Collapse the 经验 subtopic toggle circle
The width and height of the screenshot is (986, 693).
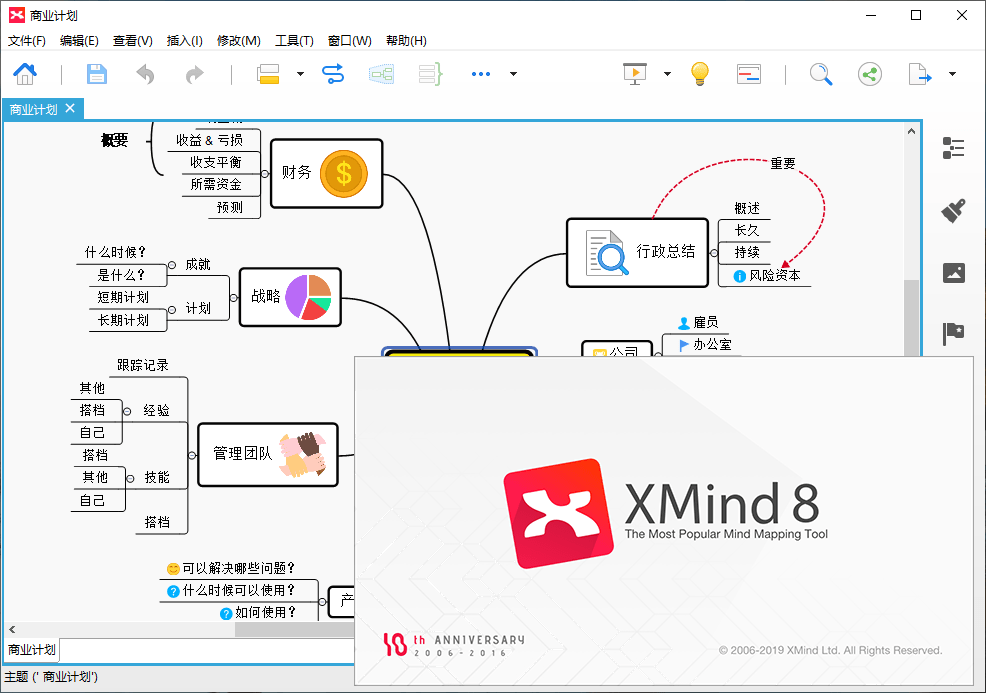point(127,411)
